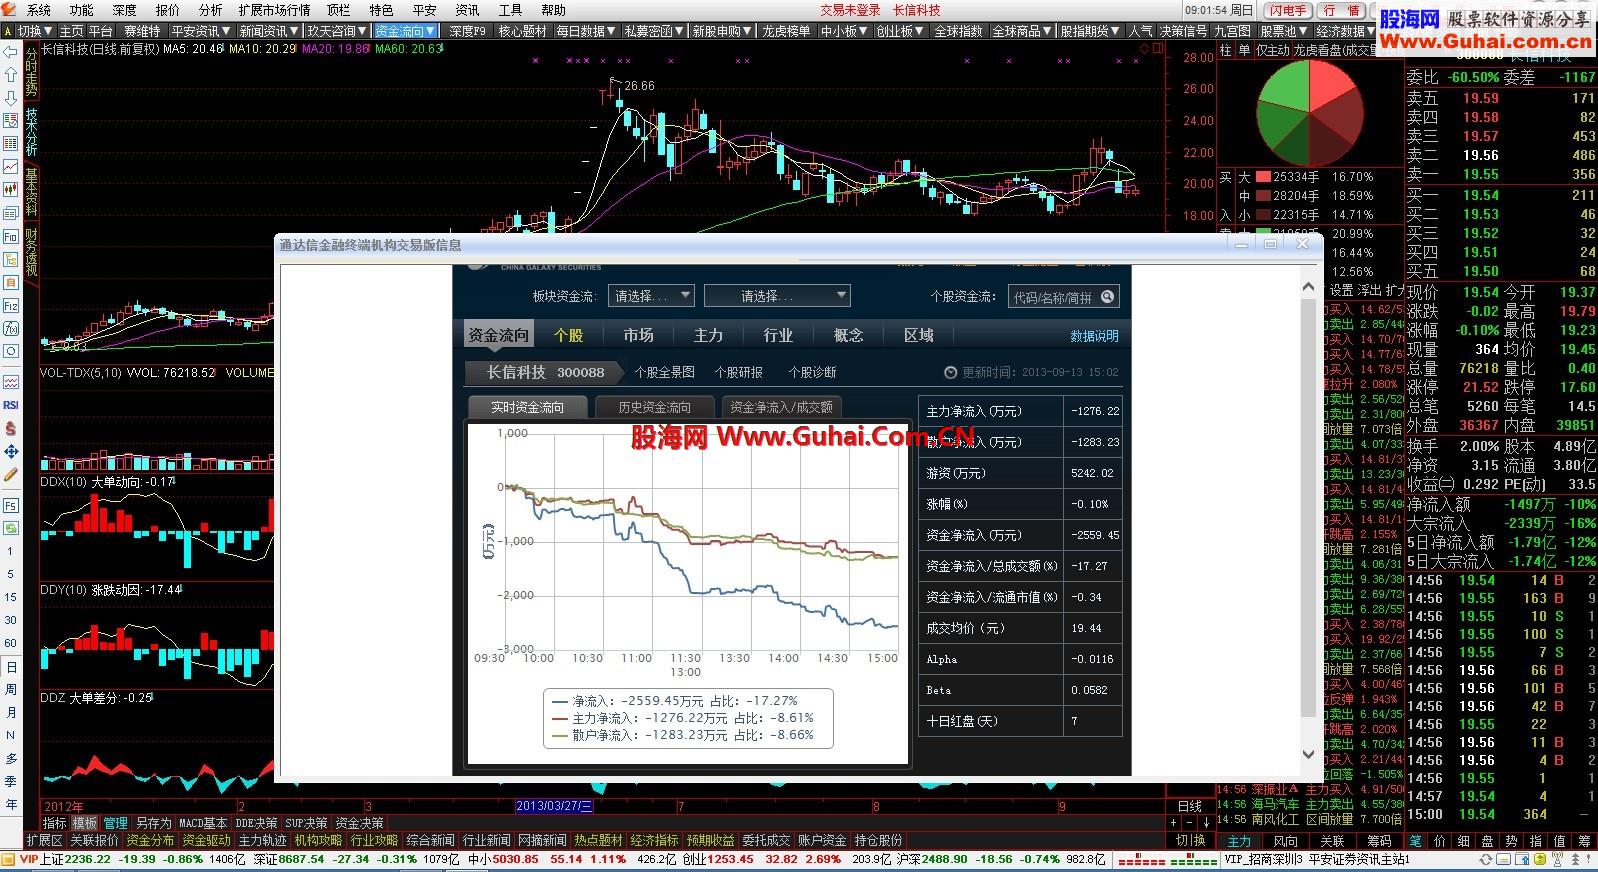Viewport: 1598px width, 872px height.
Task: Select the 15 minute period in sidebar
Action: [x=11, y=597]
